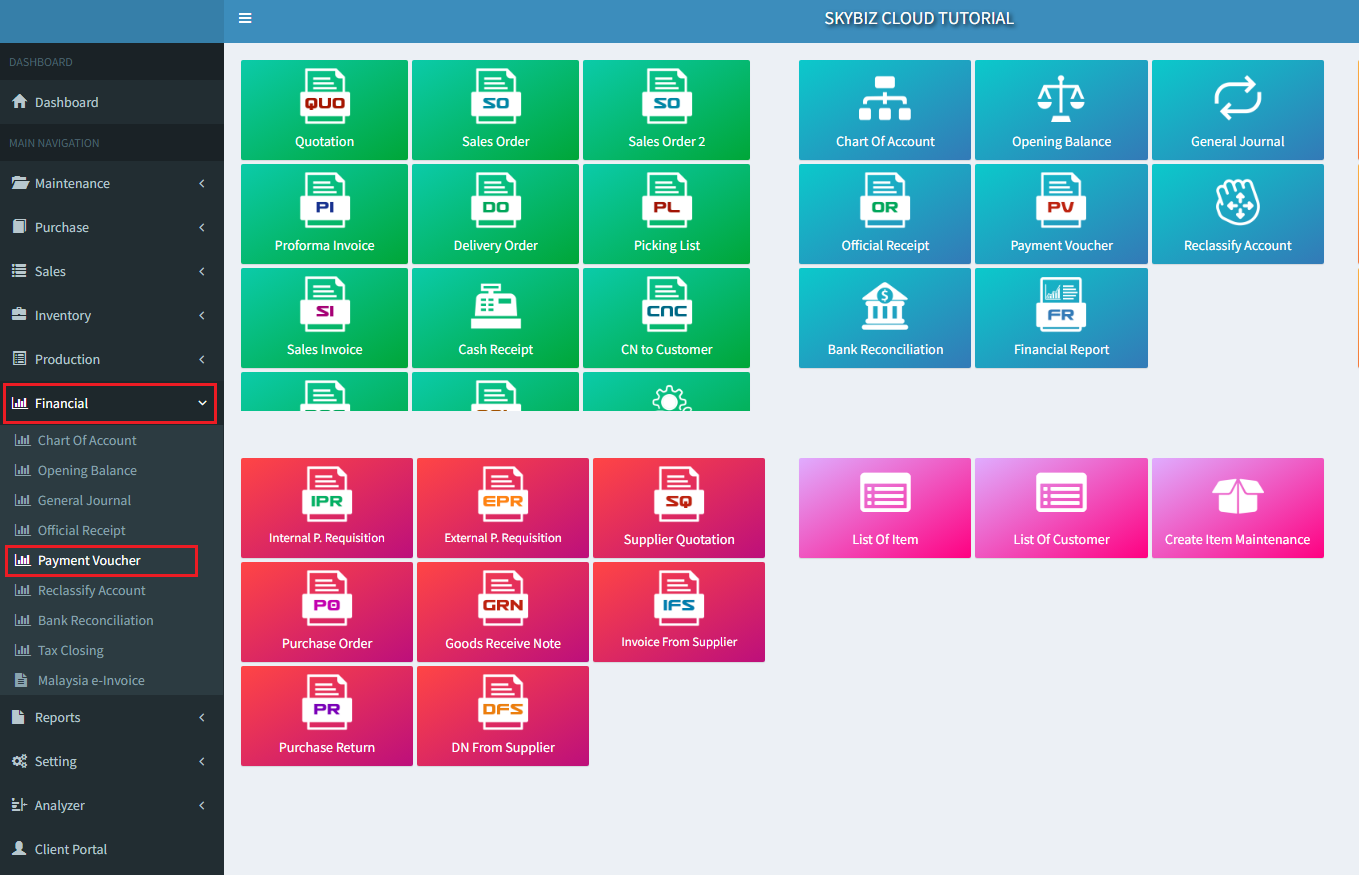Open the Cash Receipt register tile
1359x875 pixels.
(495, 318)
